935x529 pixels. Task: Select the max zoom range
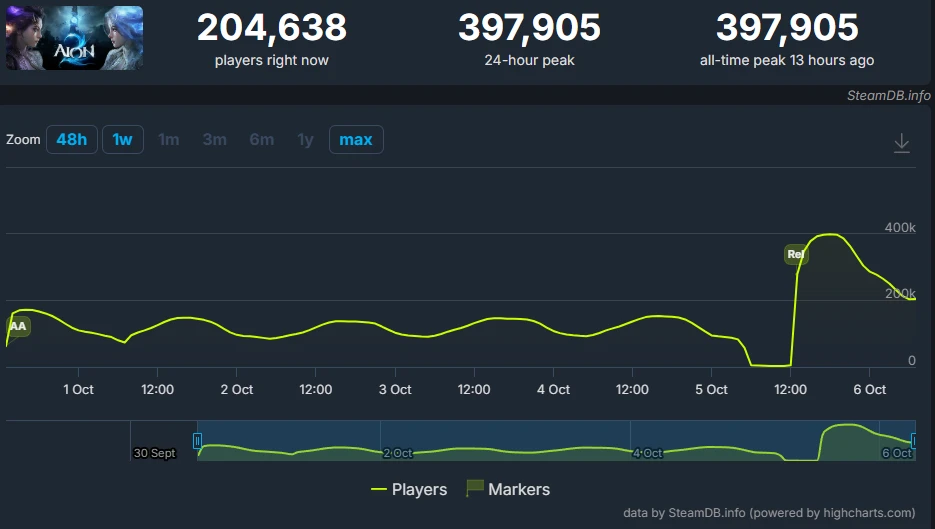pos(356,140)
